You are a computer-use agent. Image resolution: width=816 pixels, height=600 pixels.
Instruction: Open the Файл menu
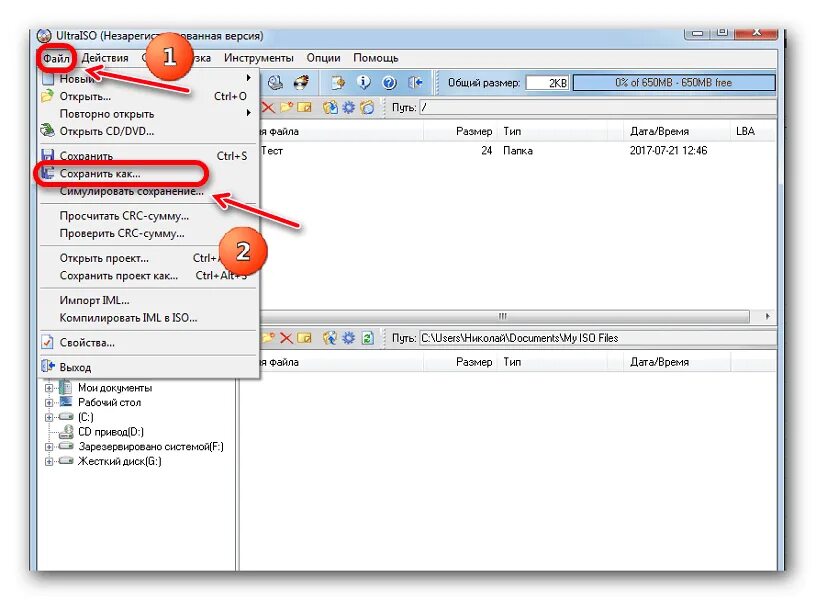(56, 58)
